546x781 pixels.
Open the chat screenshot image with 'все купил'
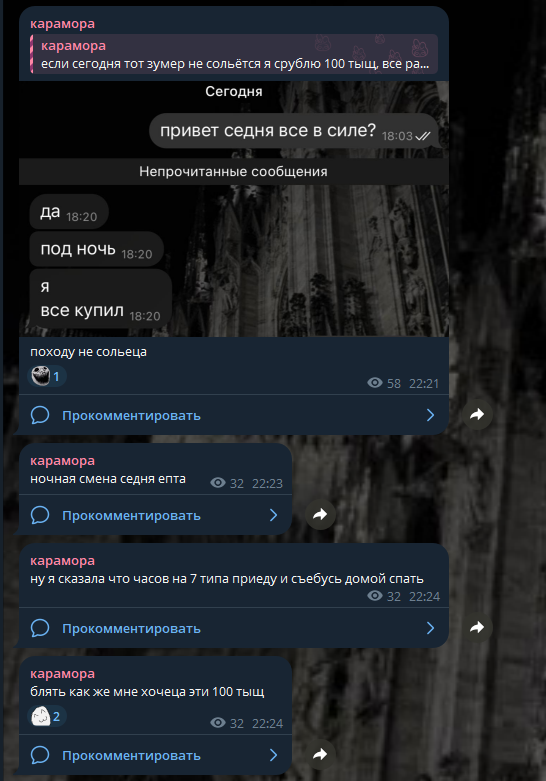pyautogui.click(x=234, y=209)
